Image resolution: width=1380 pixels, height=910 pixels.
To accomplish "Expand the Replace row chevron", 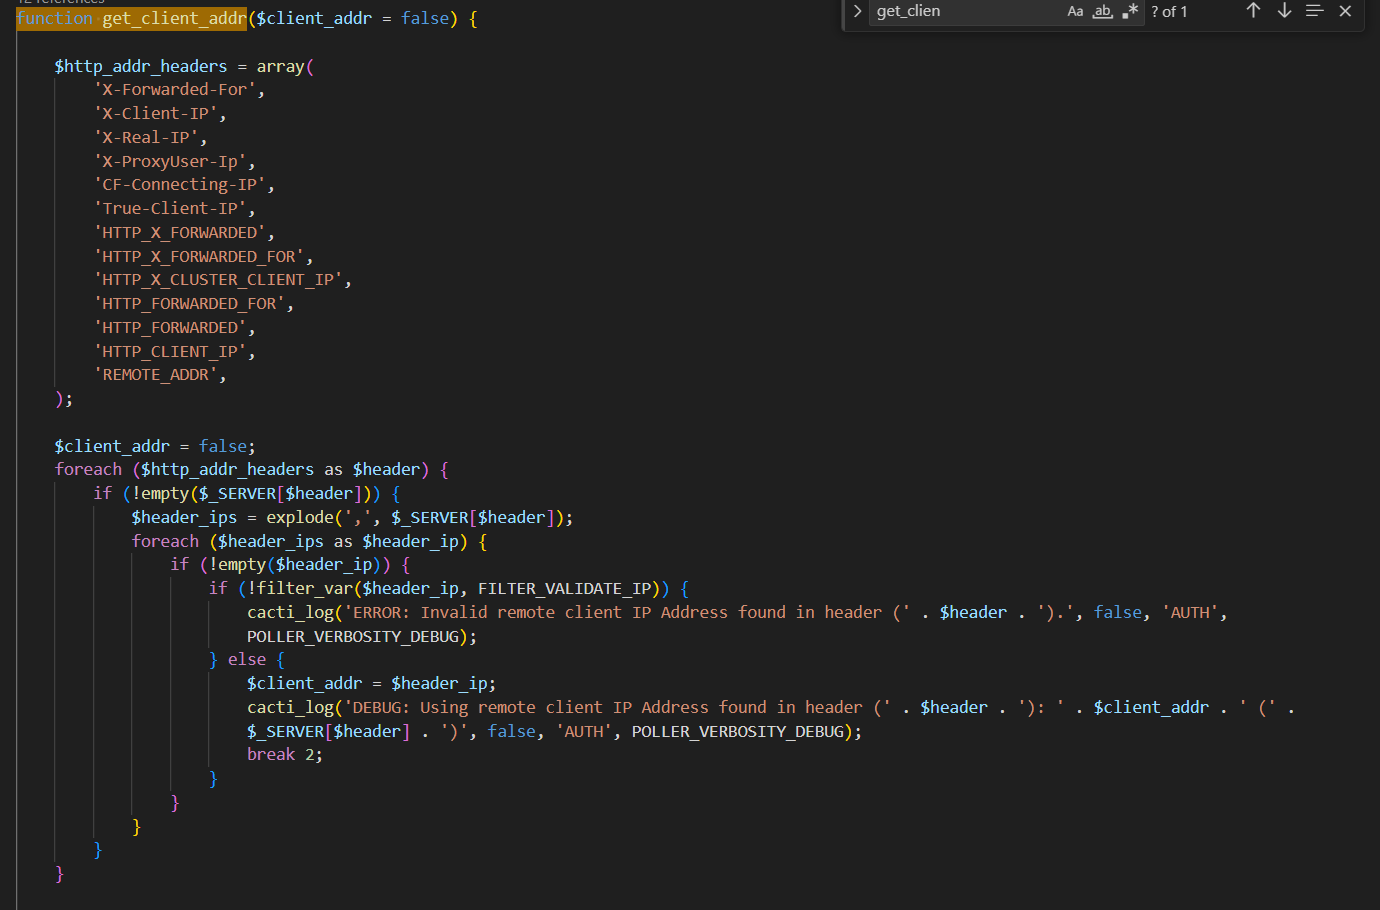I will click(x=857, y=11).
